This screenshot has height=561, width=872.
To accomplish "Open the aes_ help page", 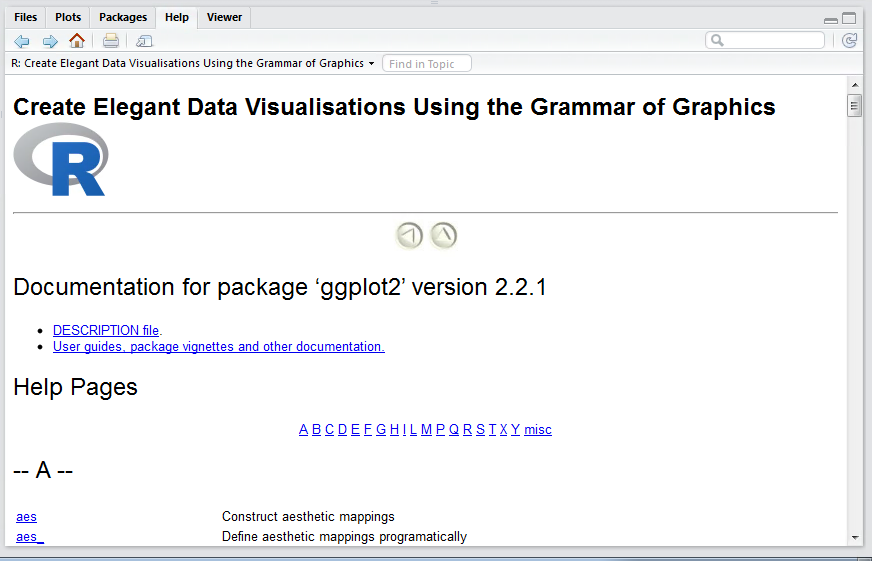I will pos(30,537).
